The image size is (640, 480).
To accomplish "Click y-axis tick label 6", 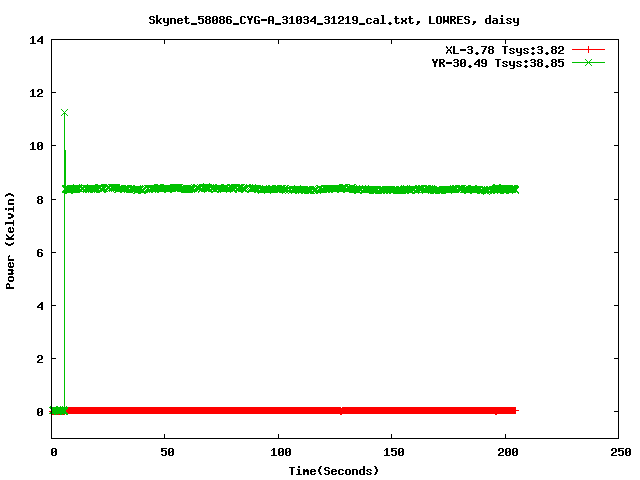I will click(x=40, y=253).
